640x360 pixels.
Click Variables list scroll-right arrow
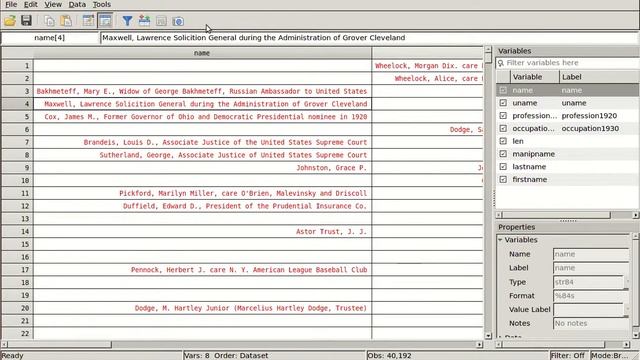tap(636, 215)
